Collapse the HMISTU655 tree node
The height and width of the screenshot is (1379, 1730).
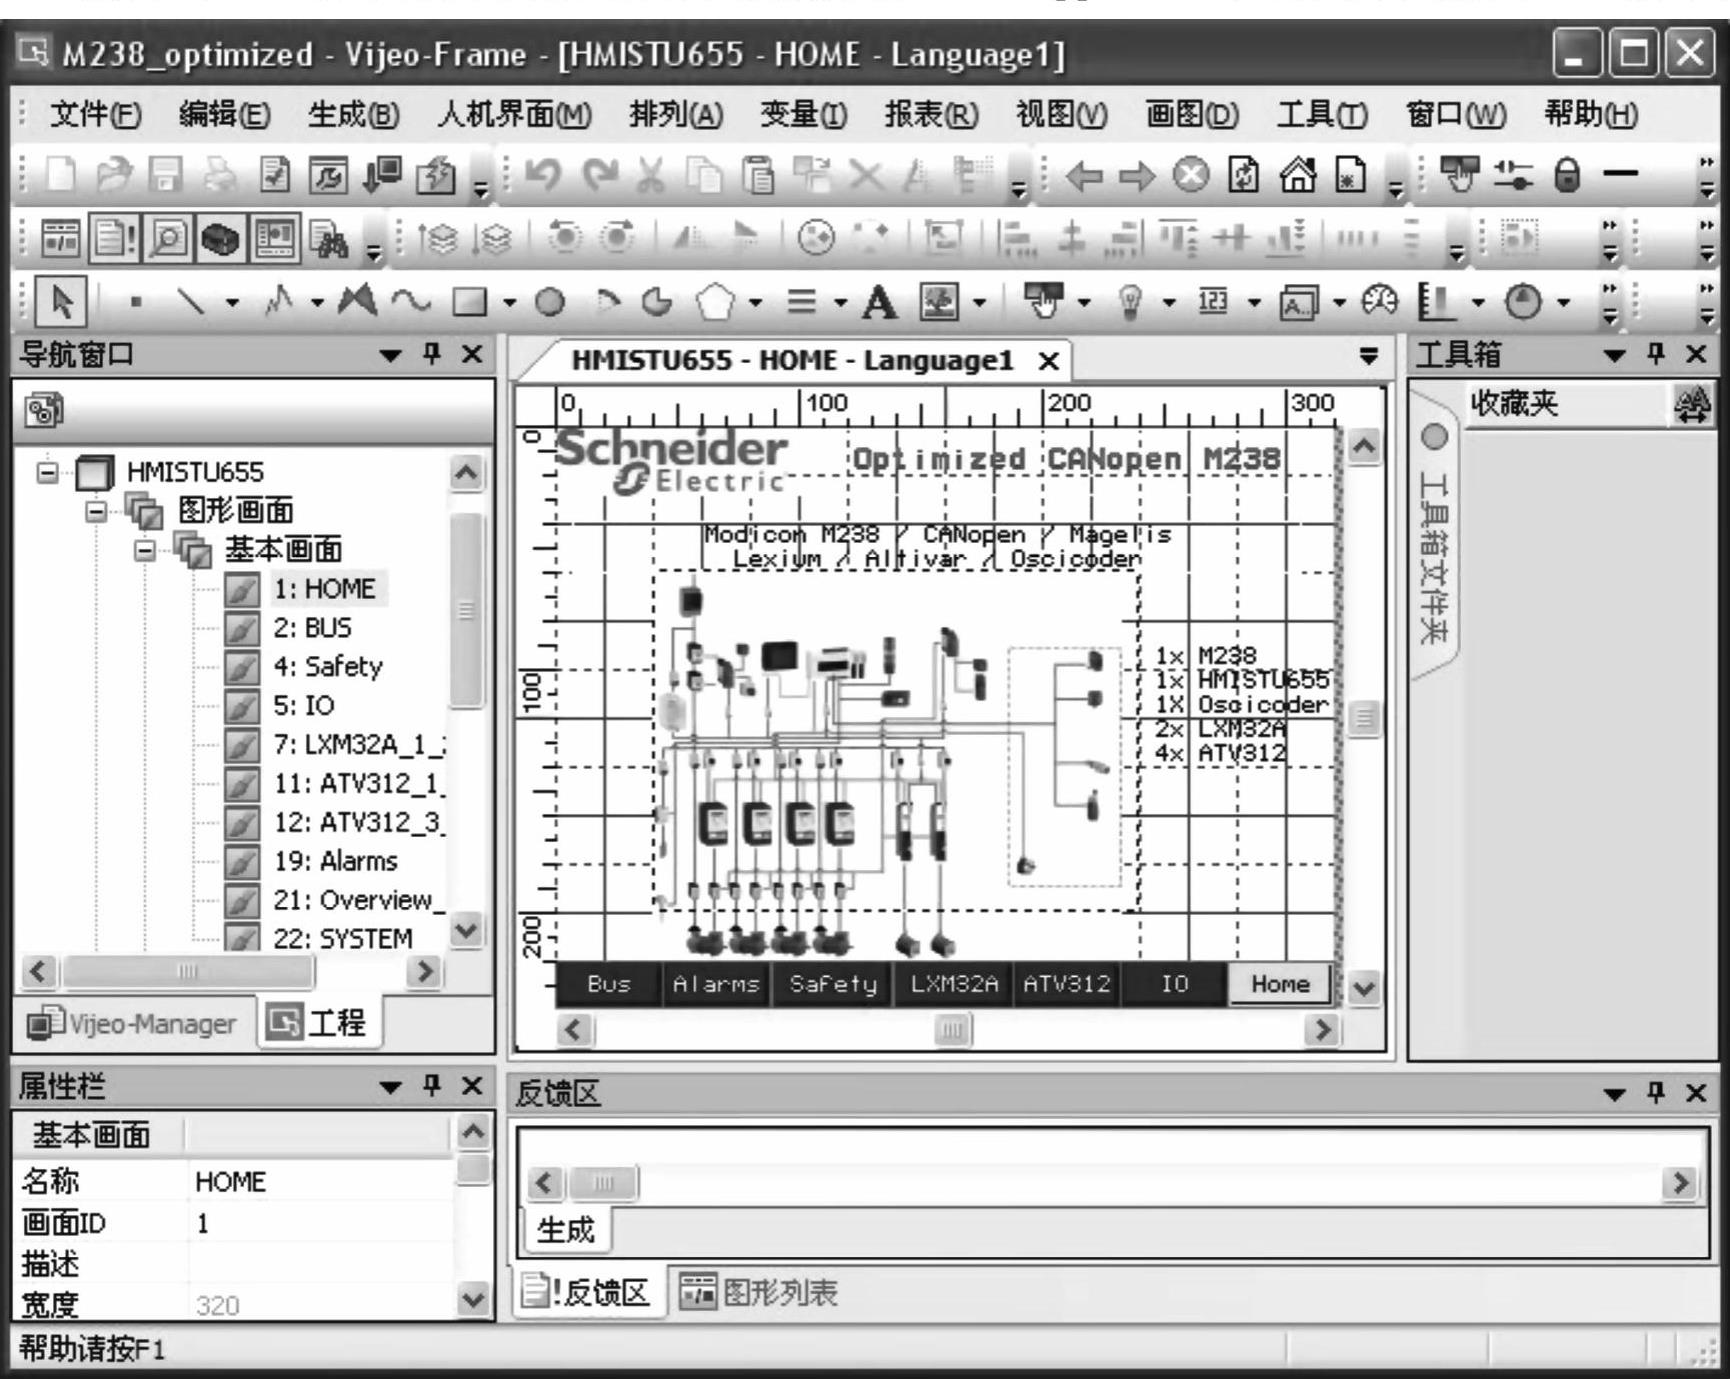[x=46, y=471]
